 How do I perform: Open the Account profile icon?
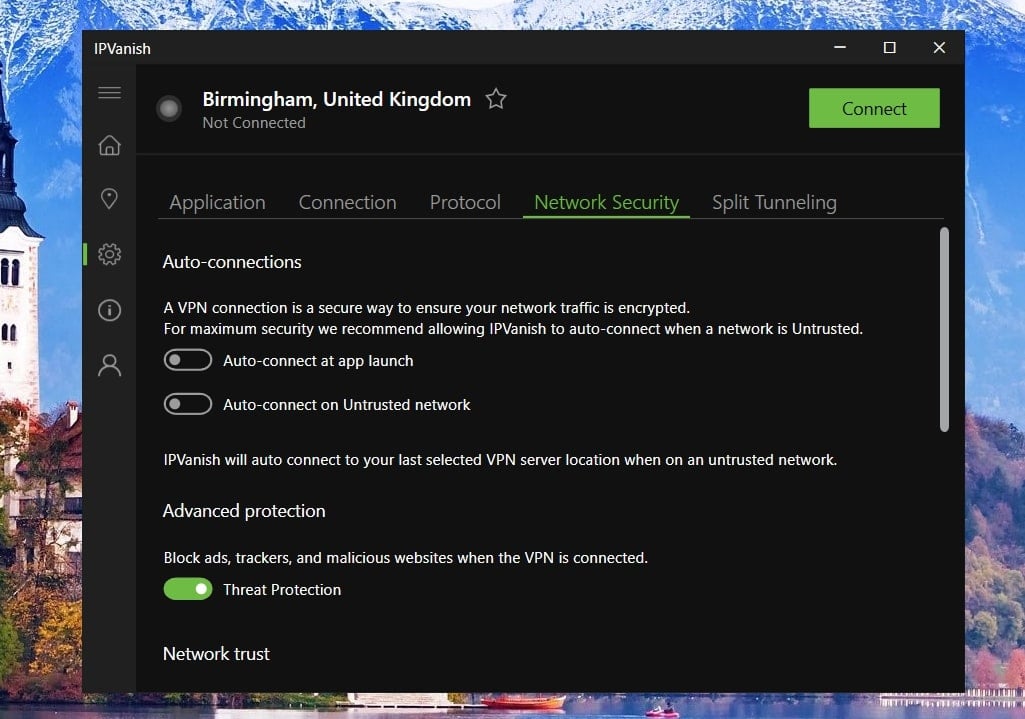(110, 365)
